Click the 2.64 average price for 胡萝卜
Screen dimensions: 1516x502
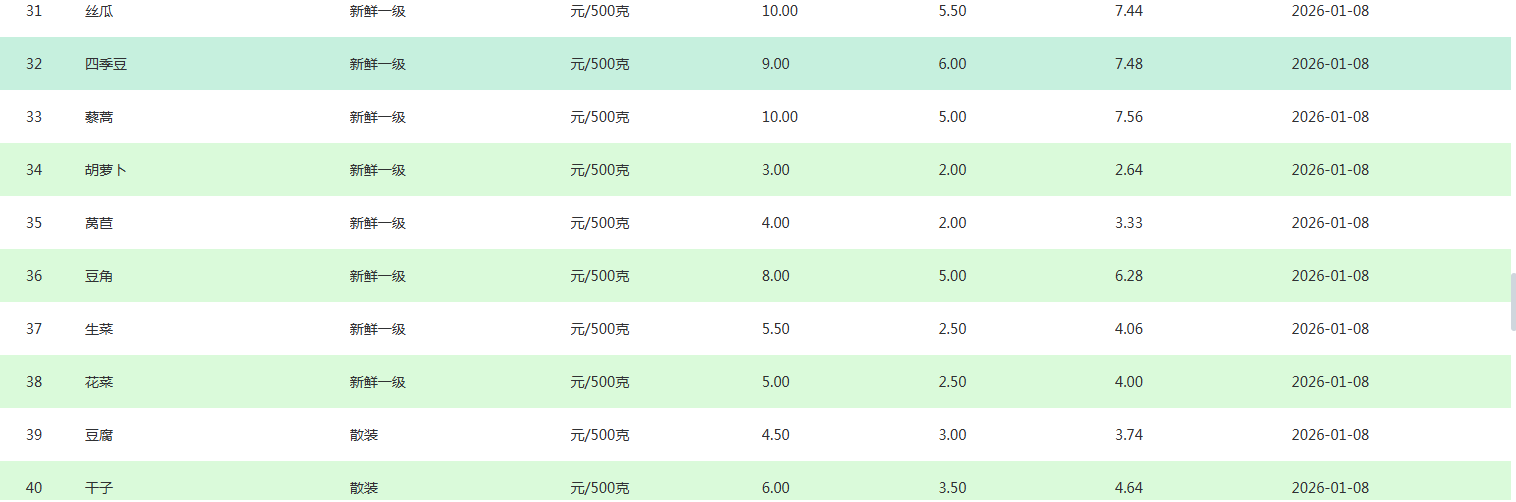click(1128, 170)
